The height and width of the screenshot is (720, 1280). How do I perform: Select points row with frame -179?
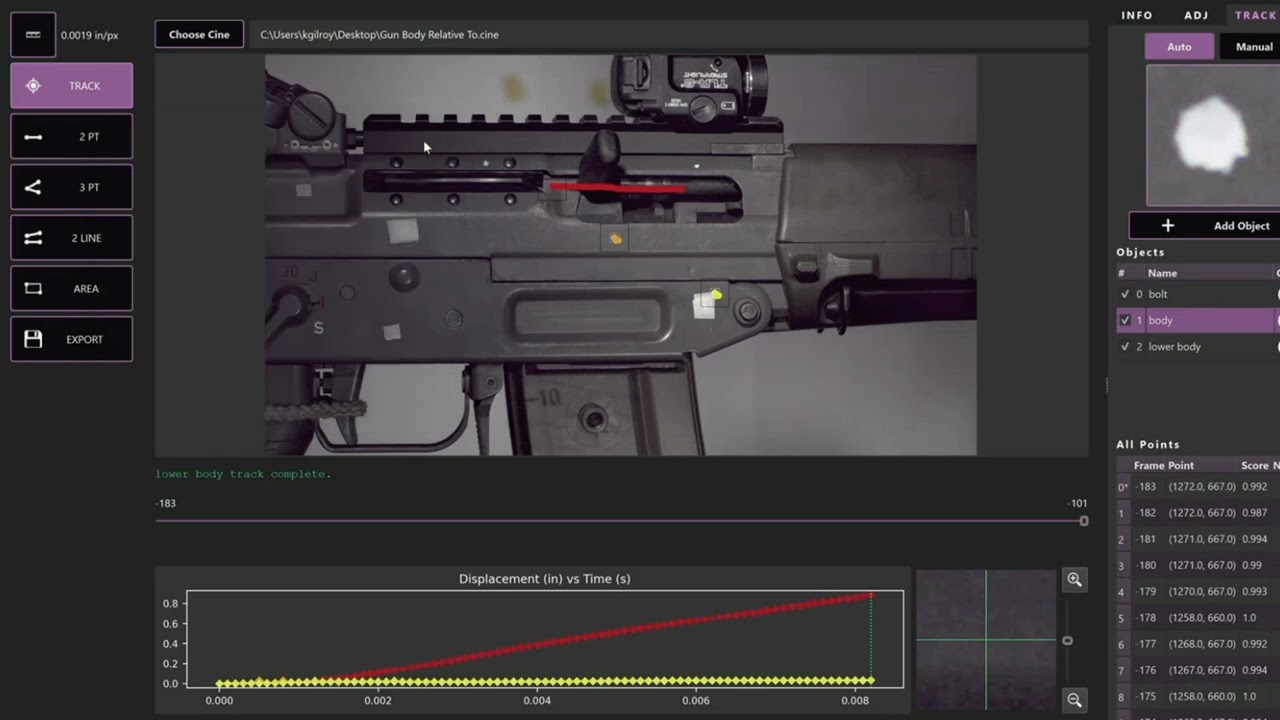click(x=1198, y=592)
